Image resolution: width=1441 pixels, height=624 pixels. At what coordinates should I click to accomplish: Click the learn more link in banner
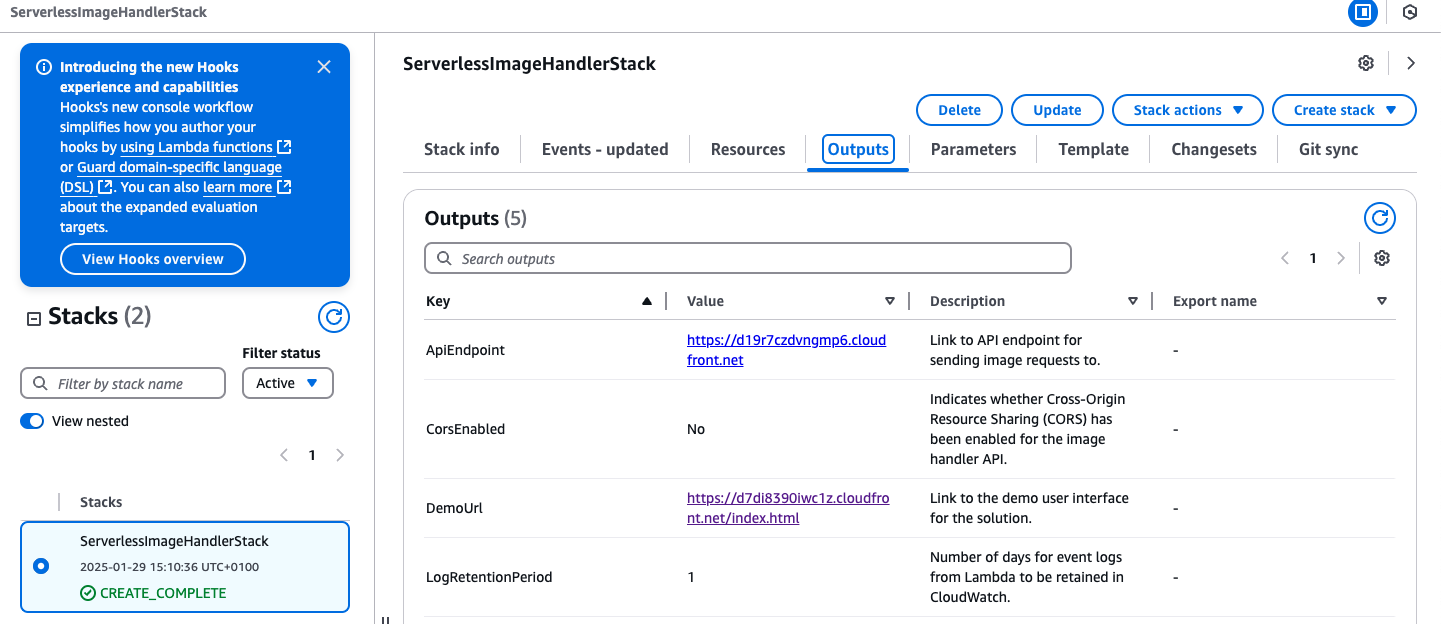tap(247, 187)
